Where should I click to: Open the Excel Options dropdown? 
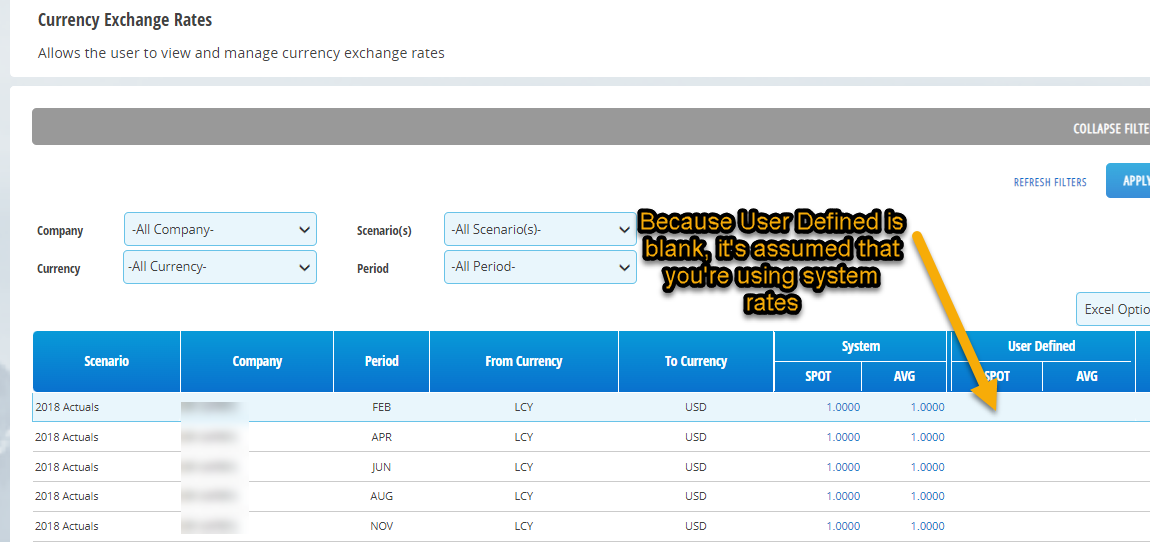1113,309
